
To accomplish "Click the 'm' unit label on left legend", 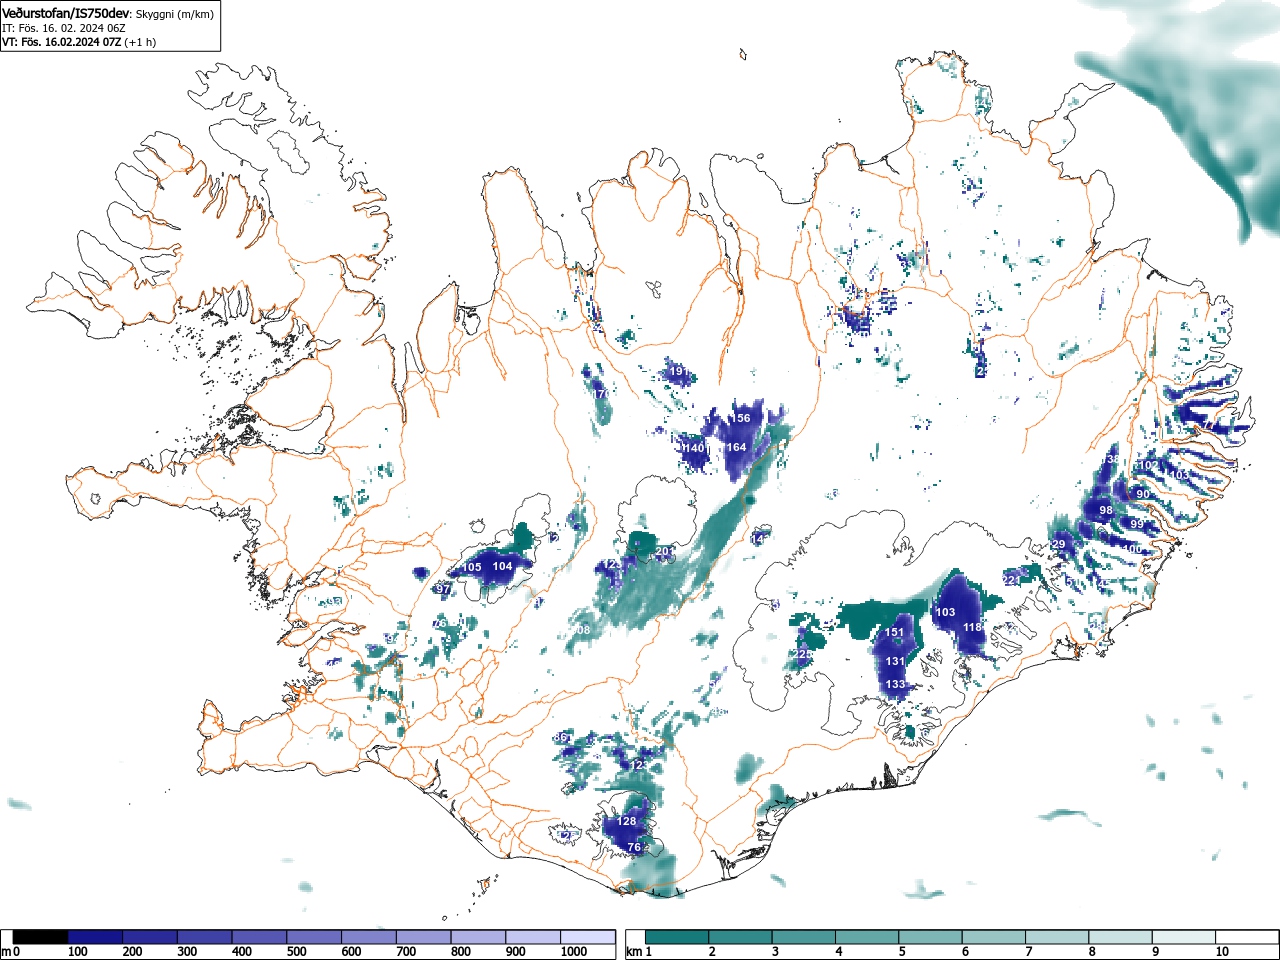I will (6, 952).
